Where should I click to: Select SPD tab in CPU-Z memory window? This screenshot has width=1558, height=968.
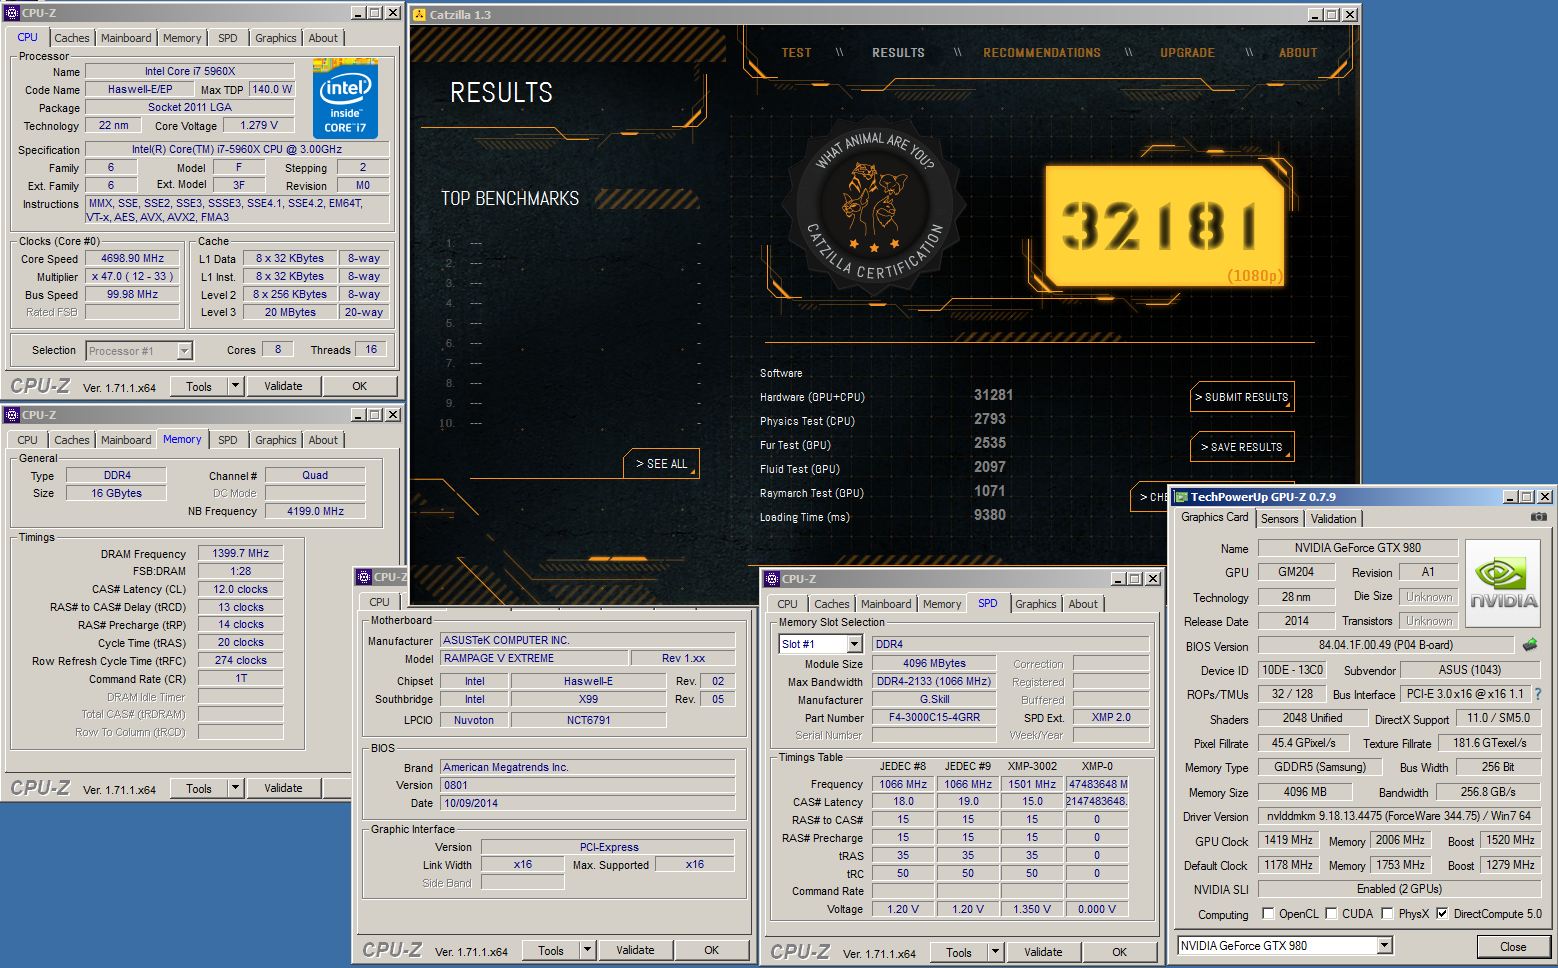click(x=227, y=440)
